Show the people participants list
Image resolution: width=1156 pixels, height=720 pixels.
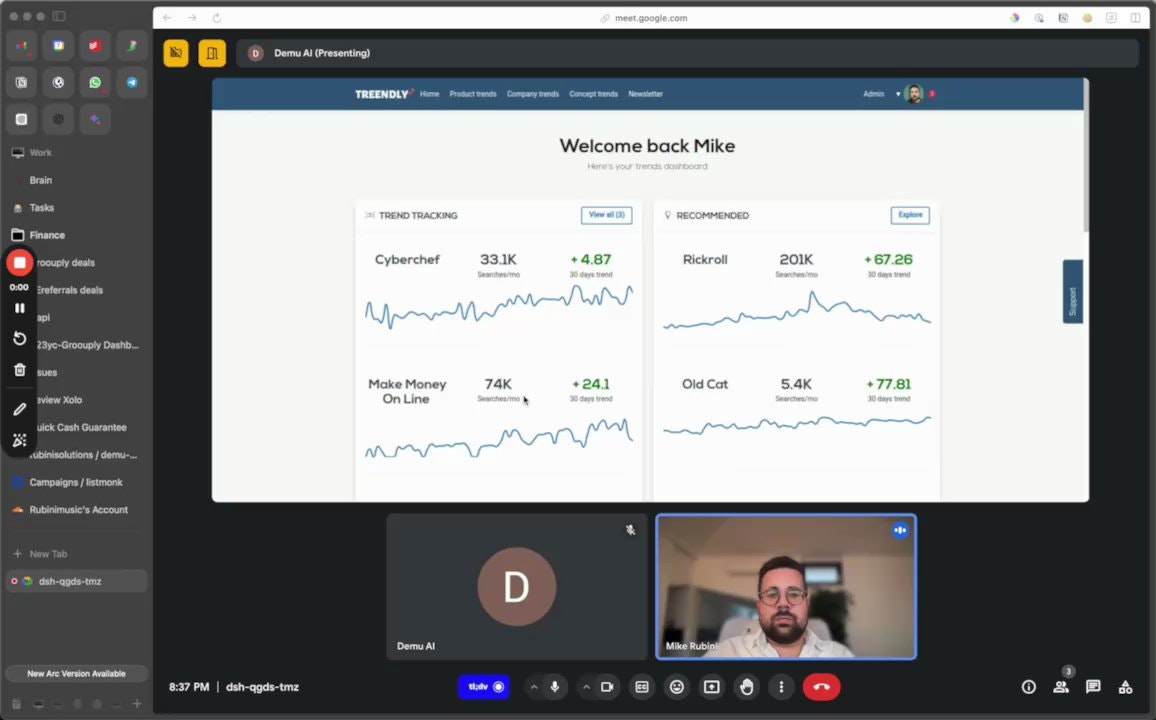[1061, 687]
